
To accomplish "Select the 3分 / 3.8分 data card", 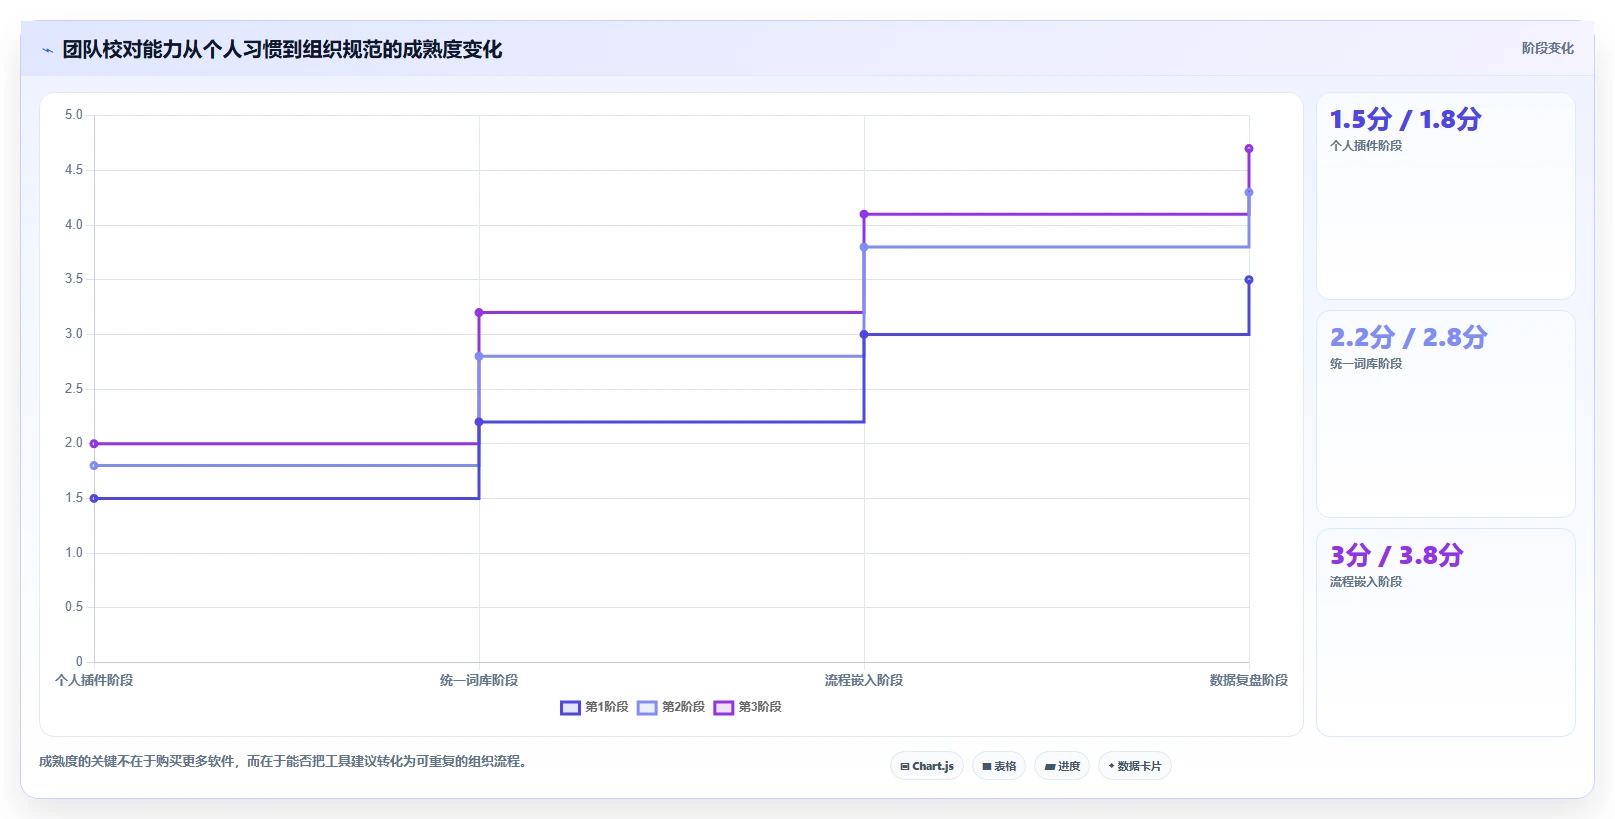I will [x=1446, y=632].
